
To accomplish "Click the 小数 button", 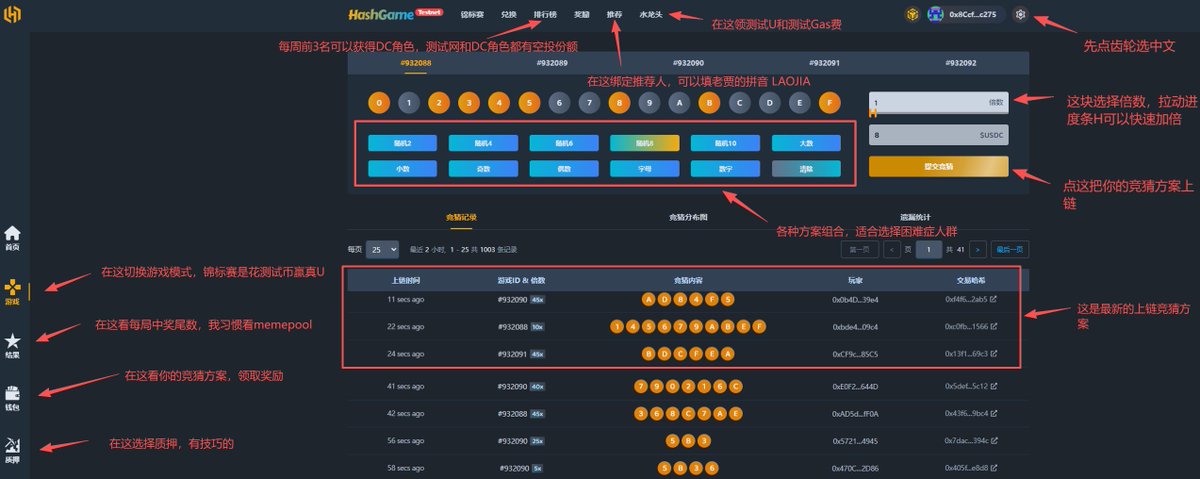I will tap(403, 169).
